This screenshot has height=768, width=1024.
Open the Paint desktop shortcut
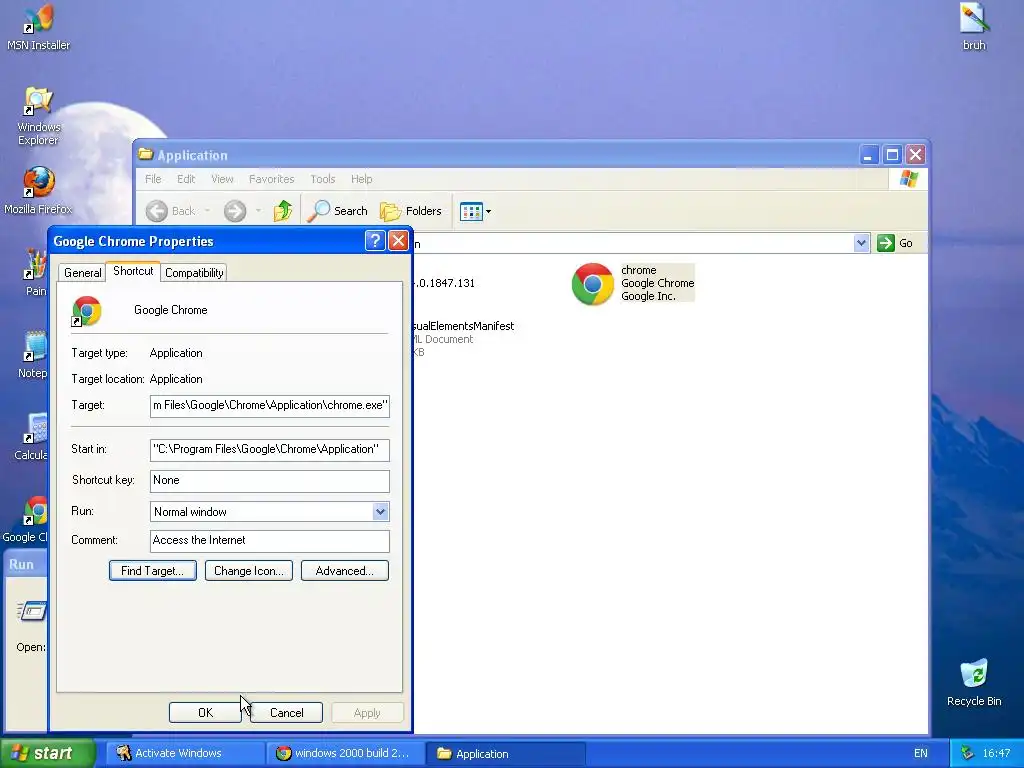tap(36, 271)
